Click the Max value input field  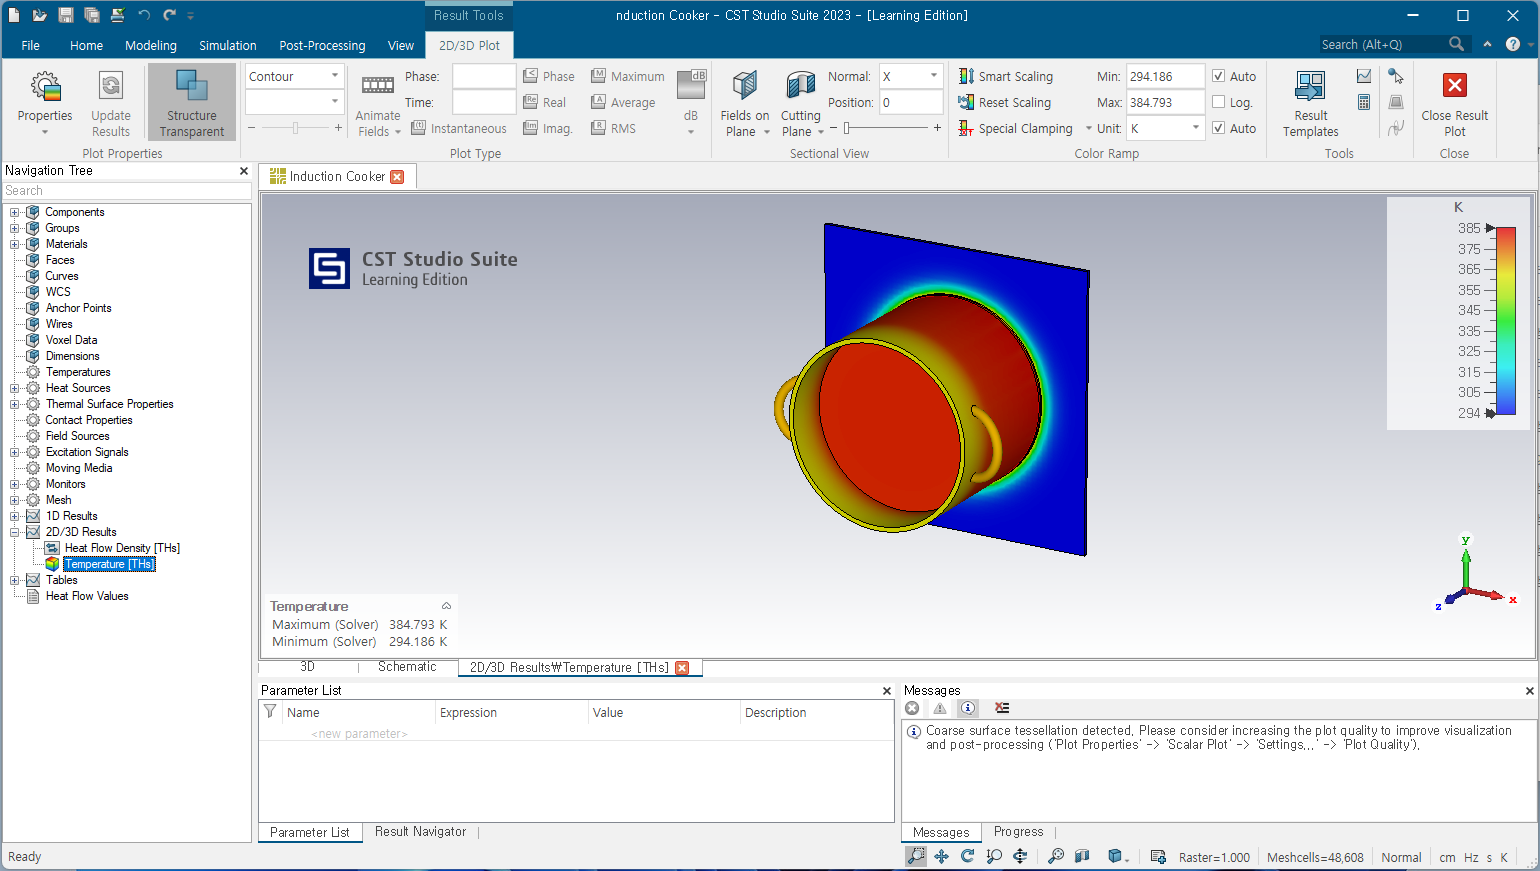pyautogui.click(x=1165, y=102)
